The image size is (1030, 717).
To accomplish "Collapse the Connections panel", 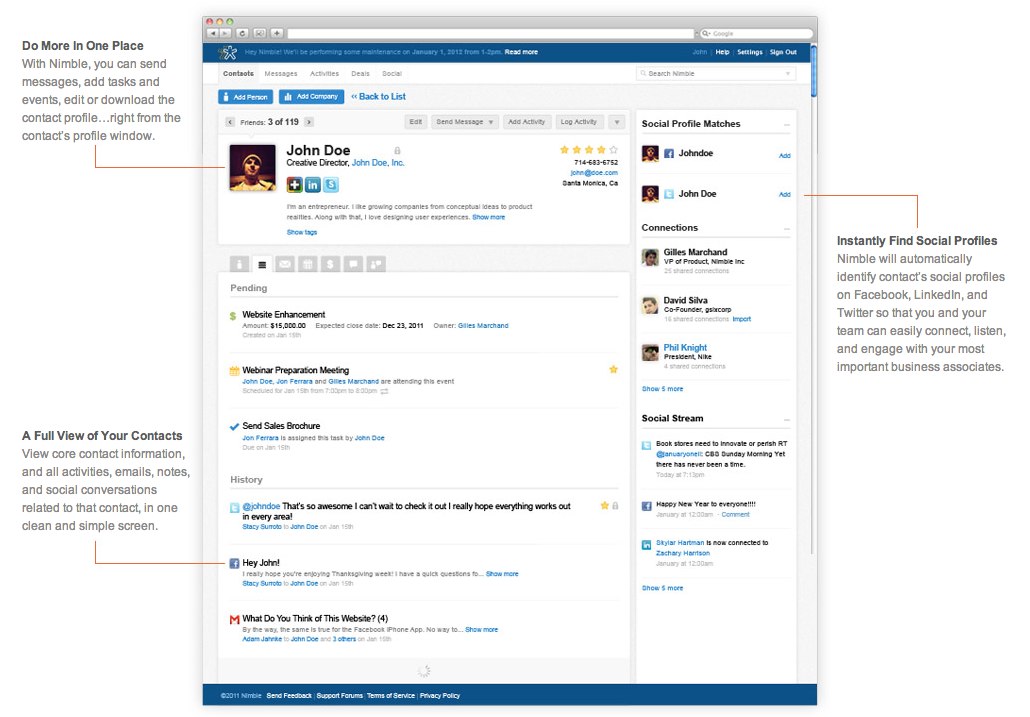I will point(786,229).
